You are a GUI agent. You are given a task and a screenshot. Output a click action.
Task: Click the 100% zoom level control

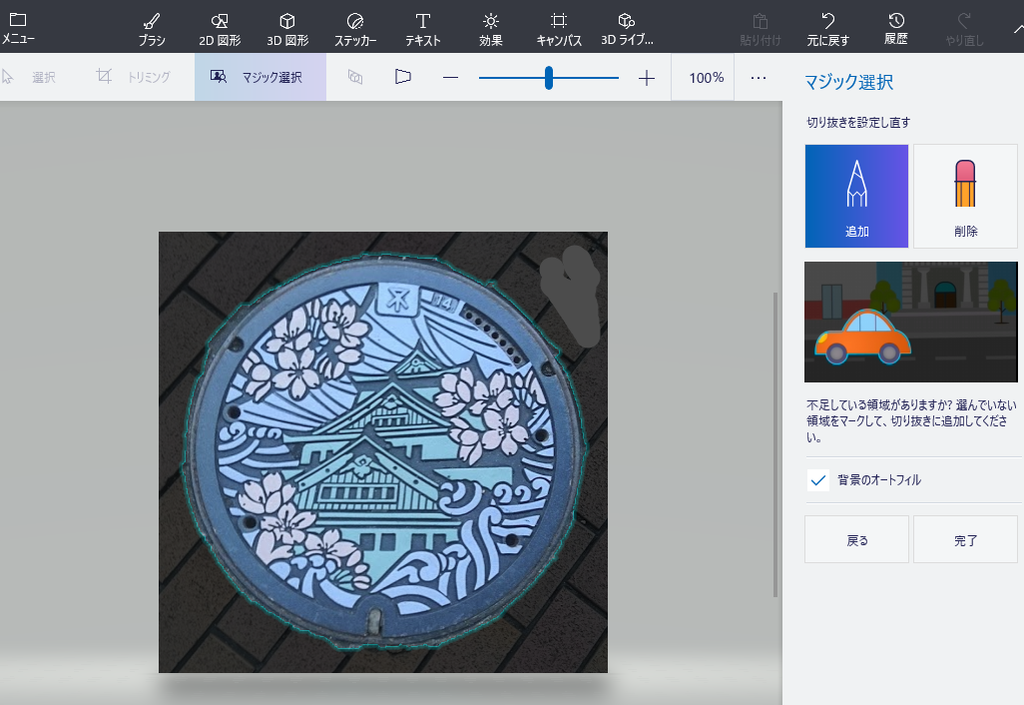(703, 76)
